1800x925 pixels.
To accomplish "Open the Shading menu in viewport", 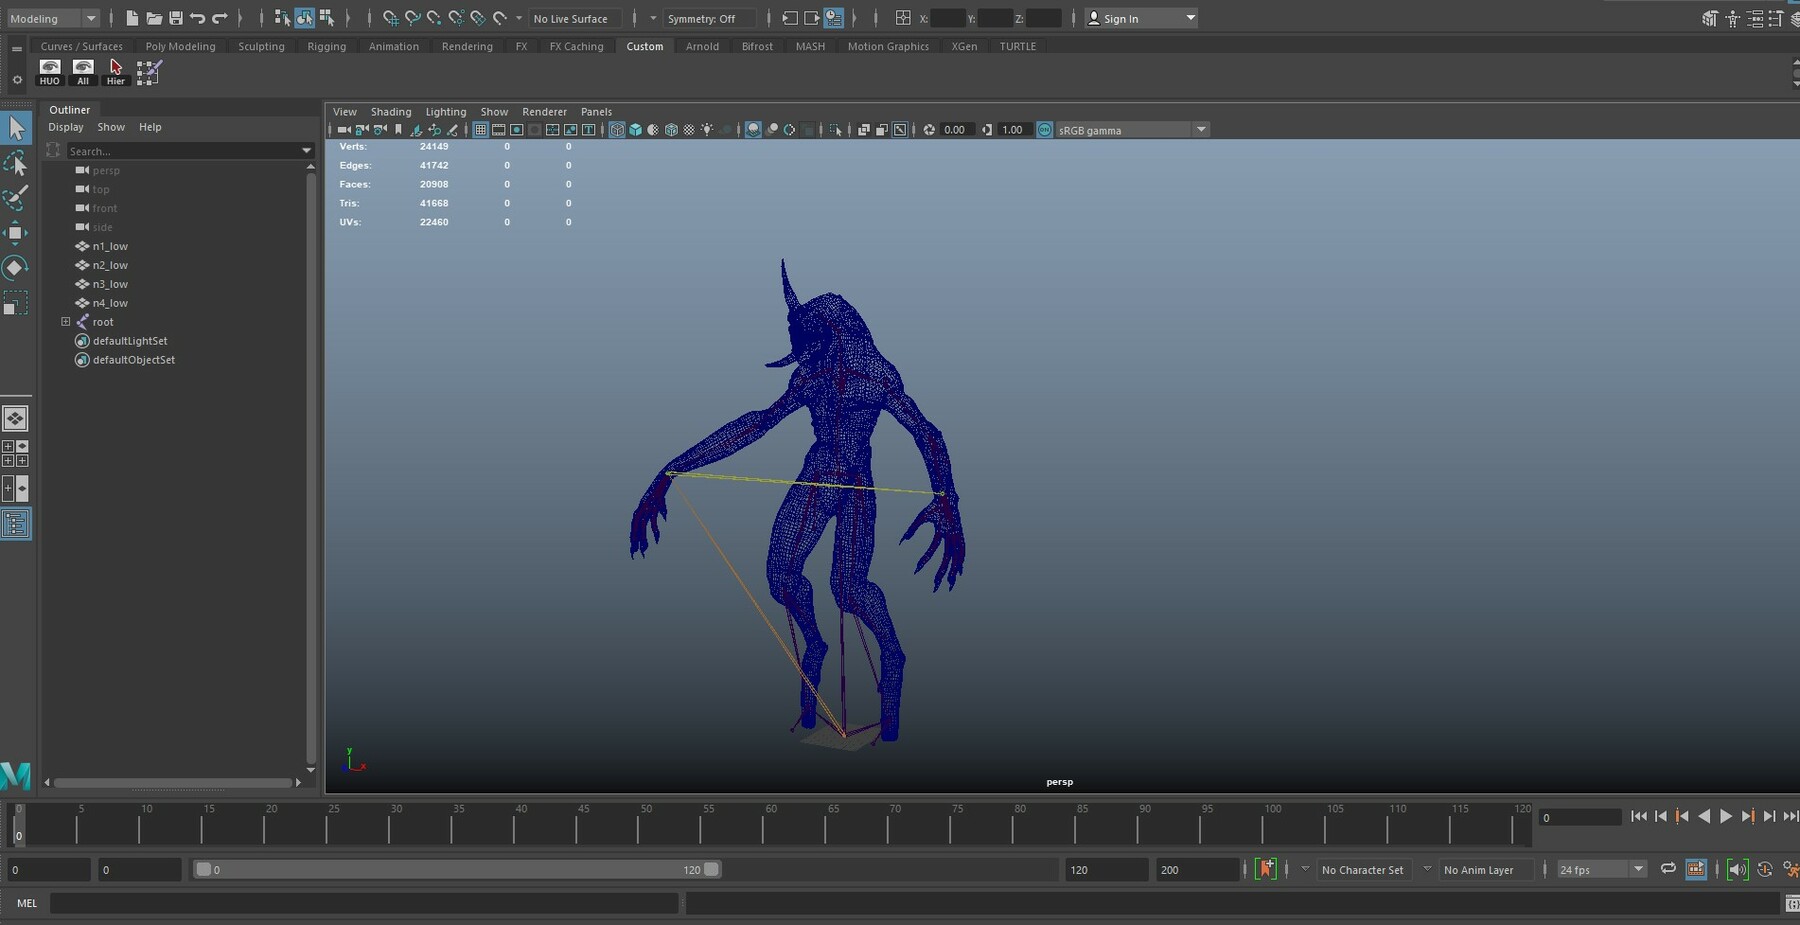I will tap(390, 112).
